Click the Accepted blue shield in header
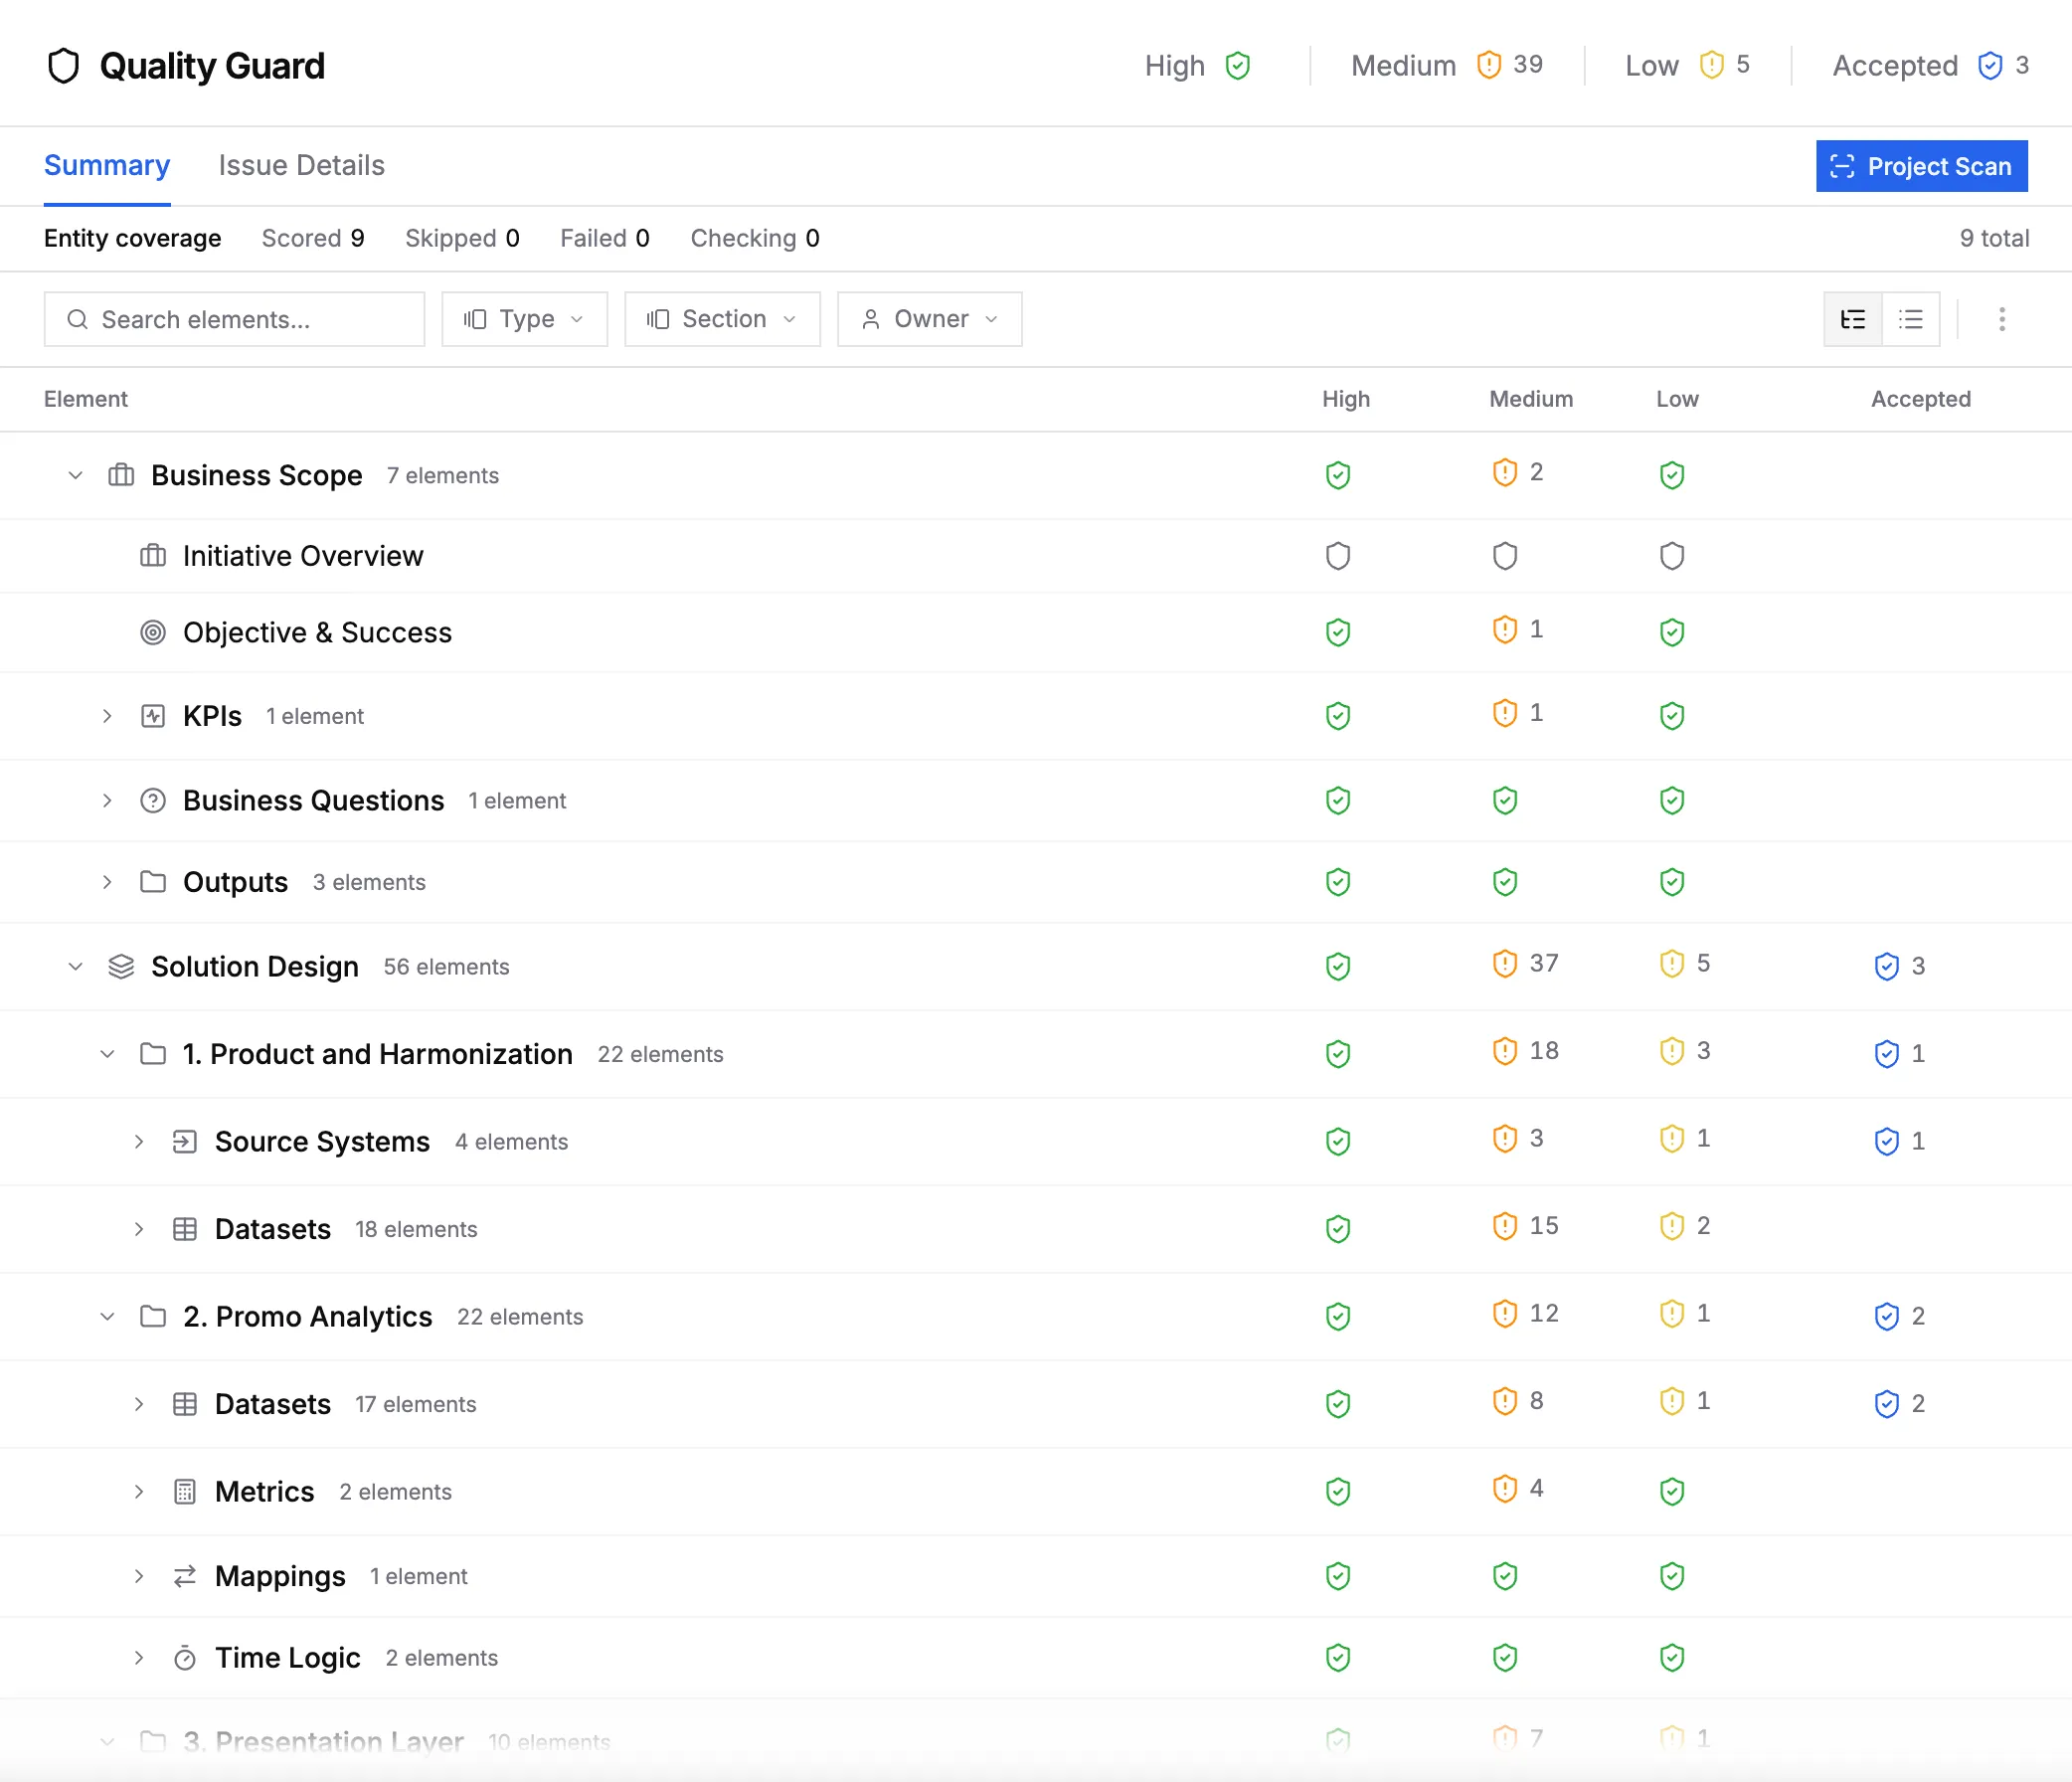The height and width of the screenshot is (1782, 2072). 1990,65
